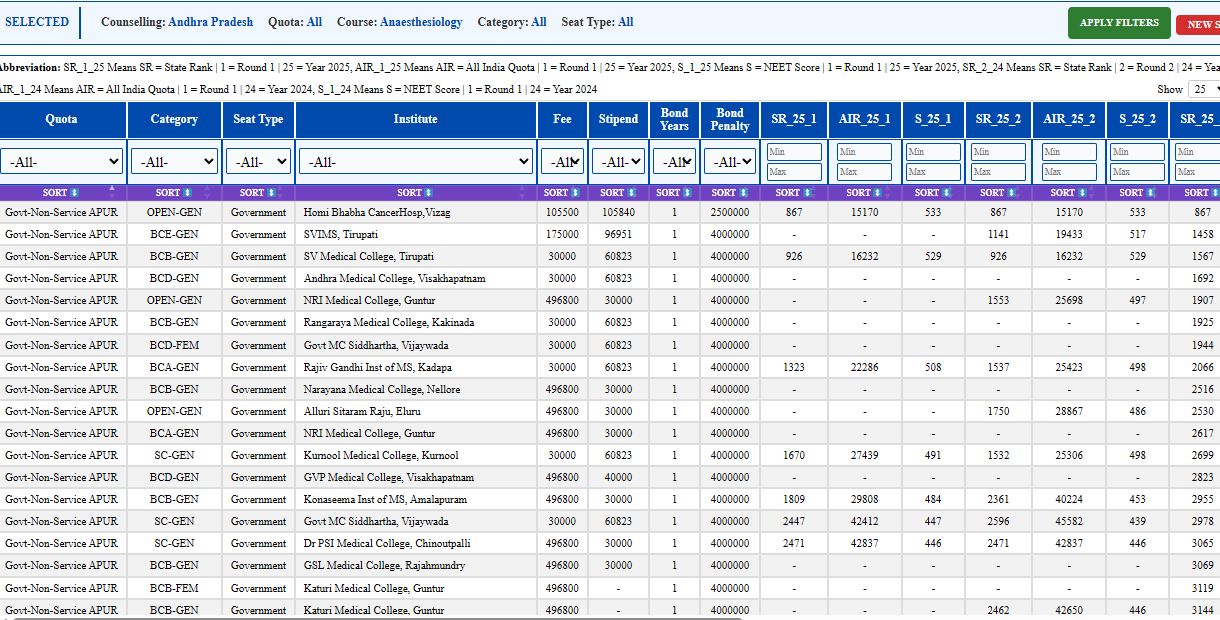Image resolution: width=1220 pixels, height=620 pixels.
Task: Sort by SR_25_1 rank column
Action: [794, 192]
